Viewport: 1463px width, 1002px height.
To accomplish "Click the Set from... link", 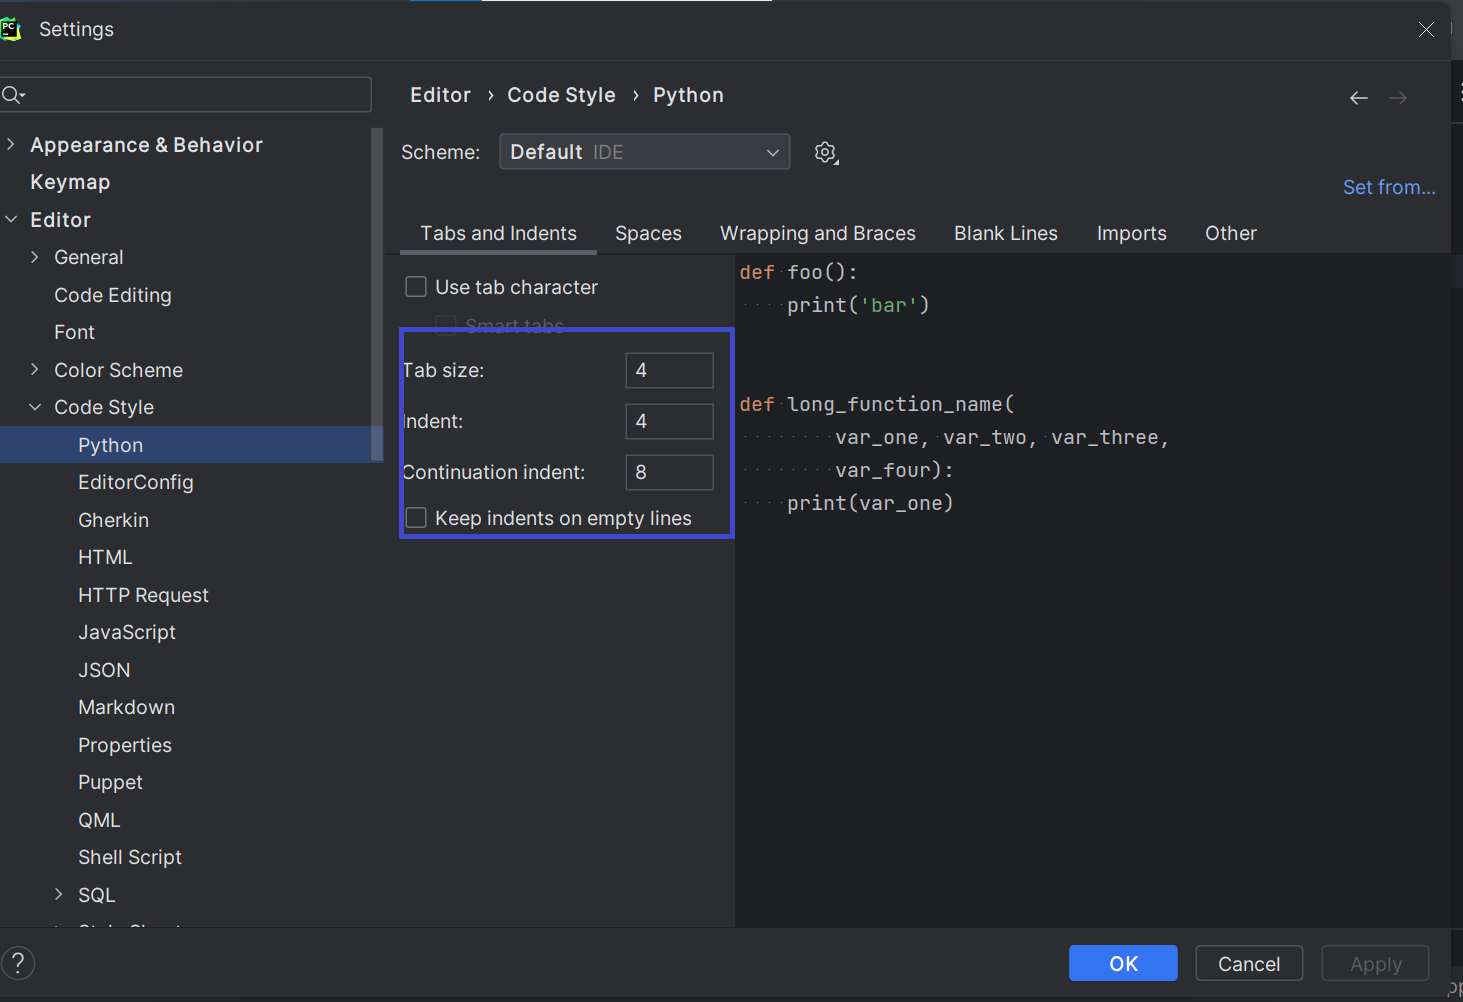I will point(1389,187).
